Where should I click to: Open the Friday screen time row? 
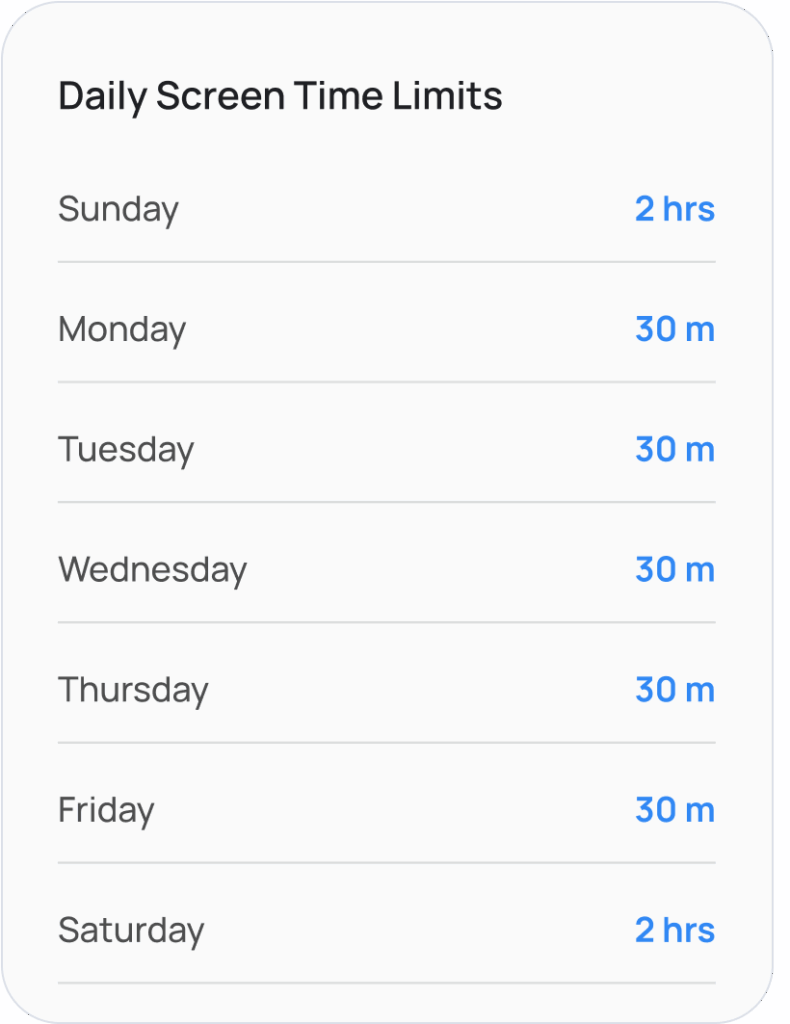pyautogui.click(x=386, y=809)
